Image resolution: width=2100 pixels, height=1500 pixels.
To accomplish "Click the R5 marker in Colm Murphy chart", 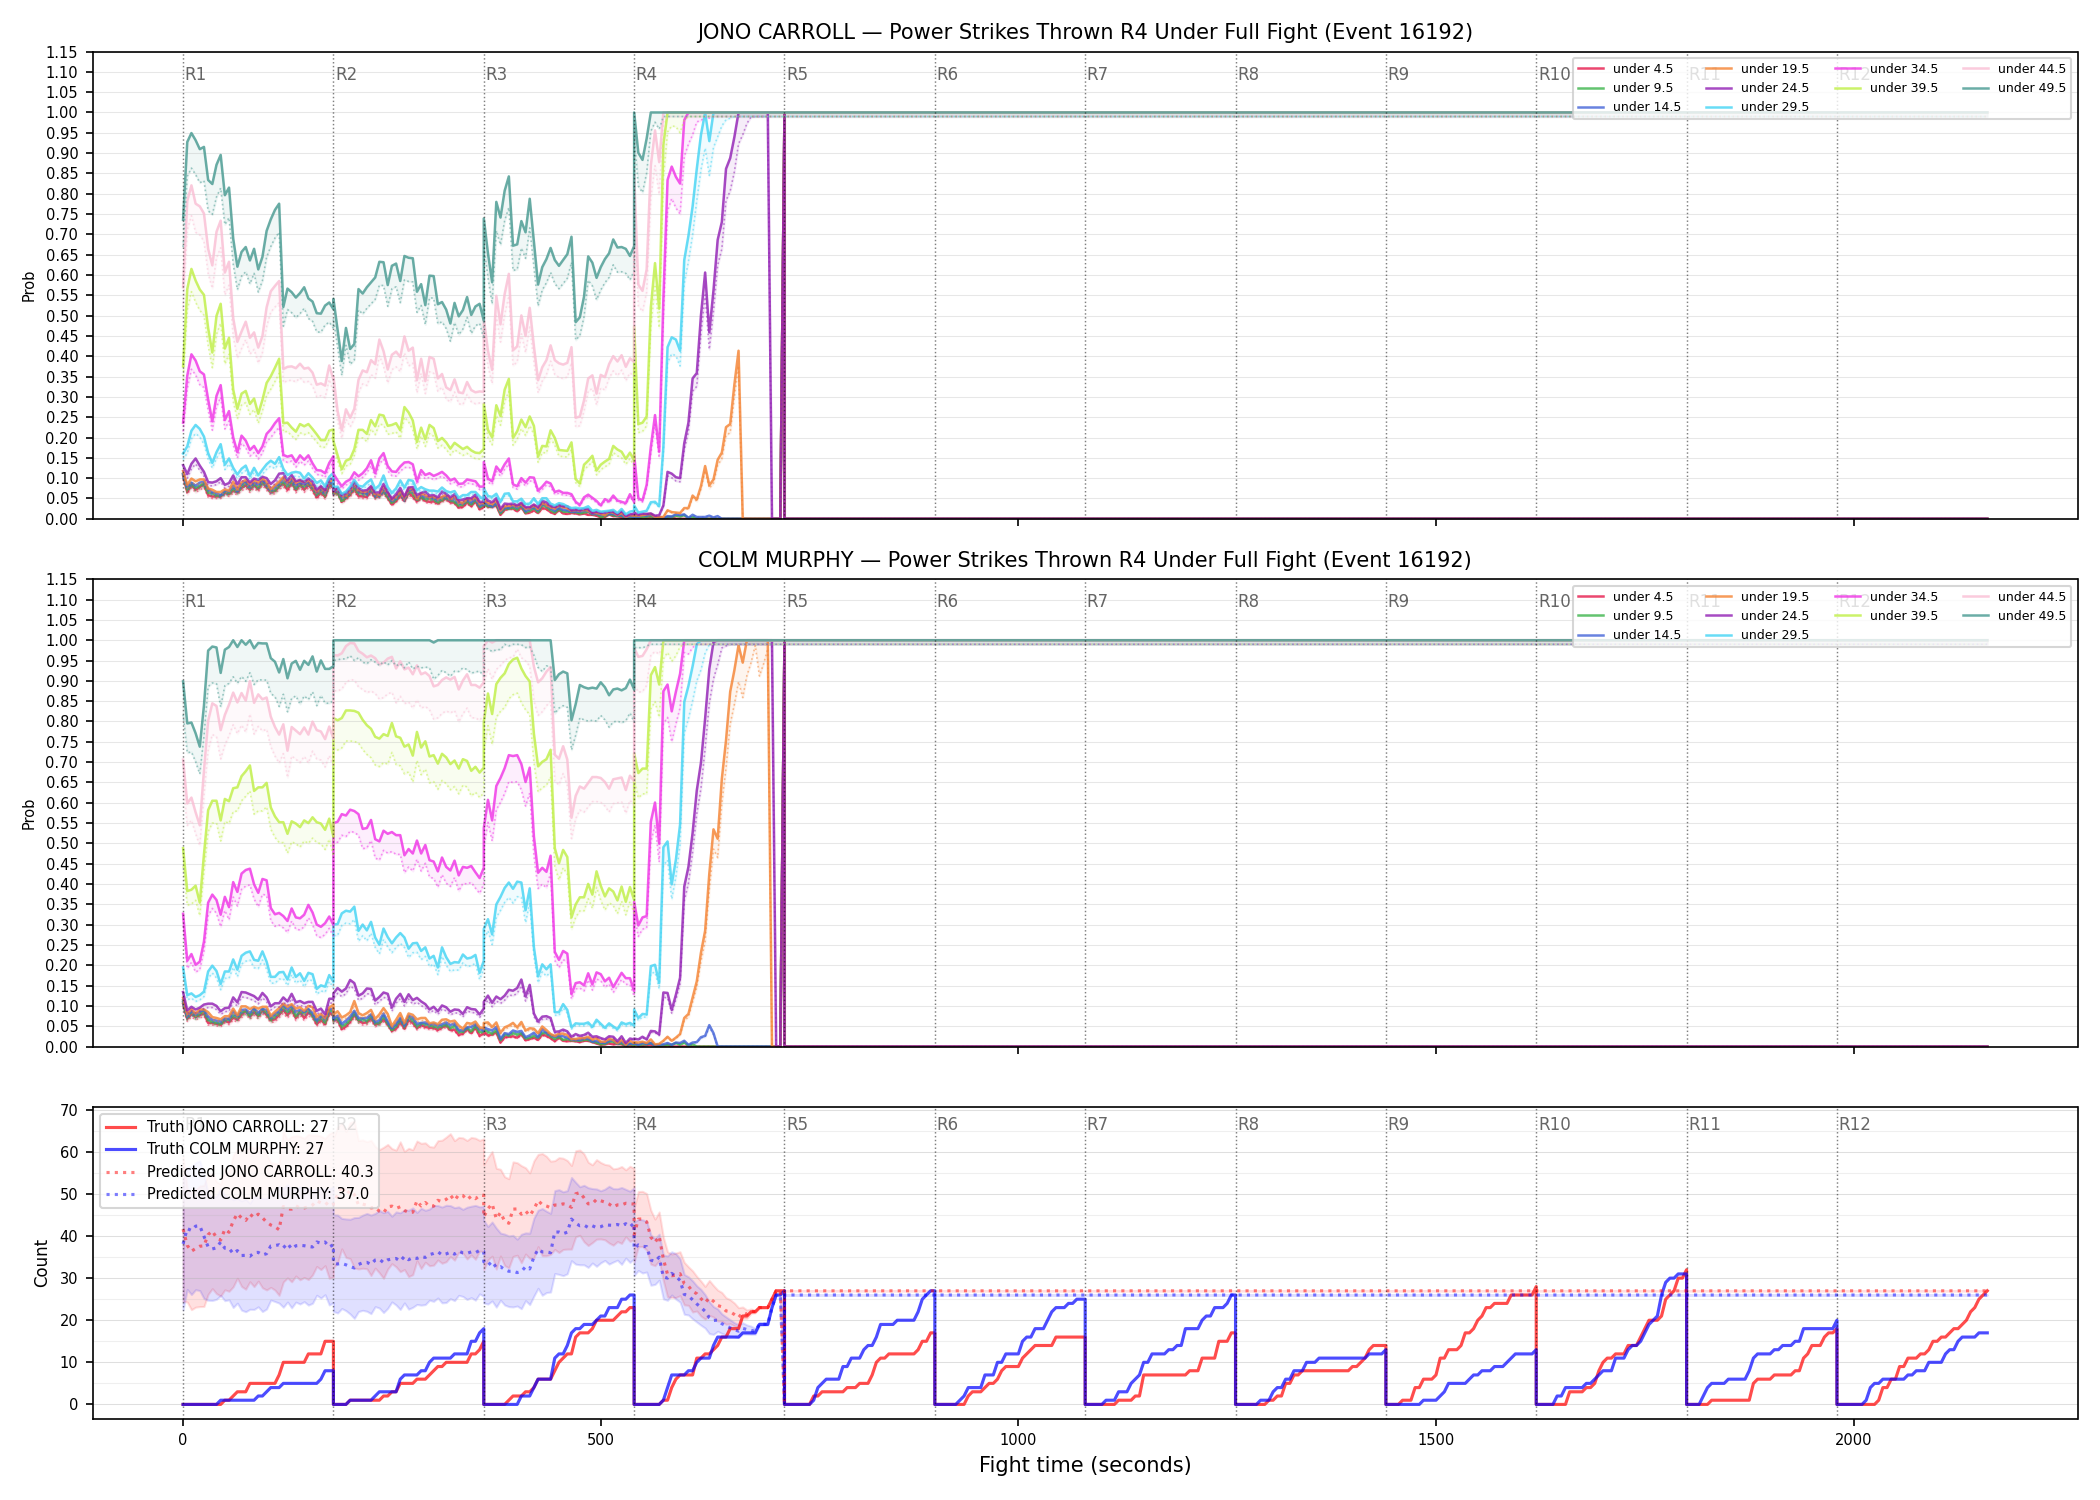I will click(797, 601).
